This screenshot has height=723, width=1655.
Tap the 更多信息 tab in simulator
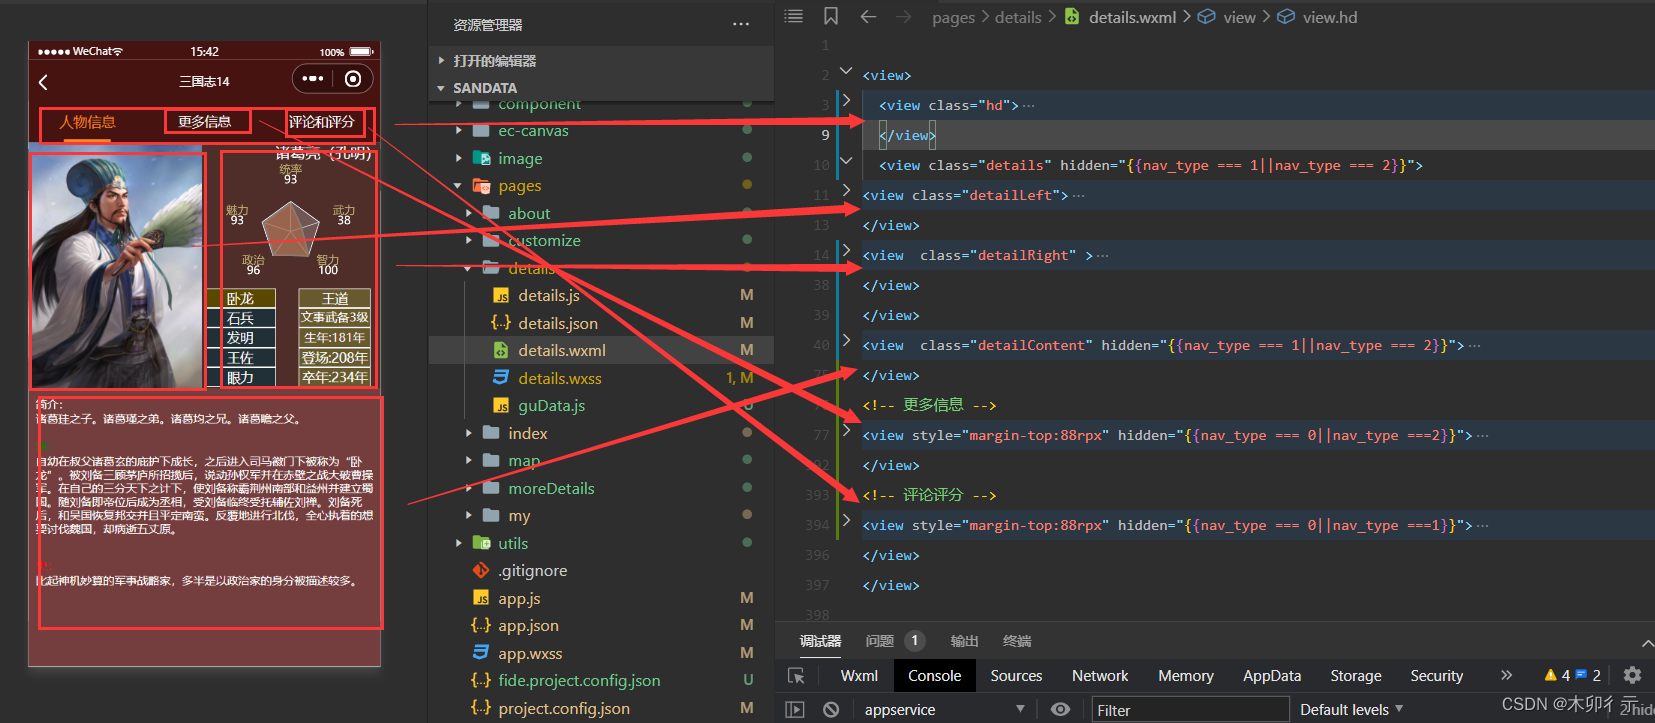tap(205, 121)
